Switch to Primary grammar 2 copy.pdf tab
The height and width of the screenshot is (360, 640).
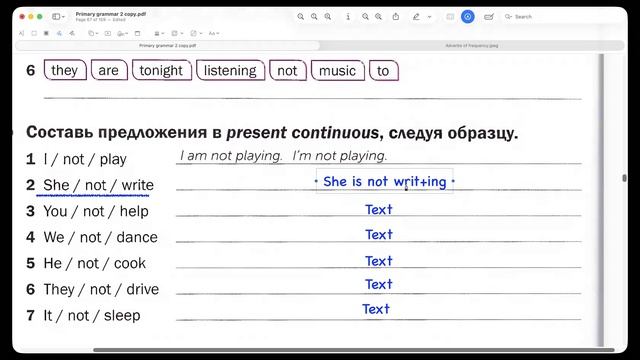(x=167, y=45)
